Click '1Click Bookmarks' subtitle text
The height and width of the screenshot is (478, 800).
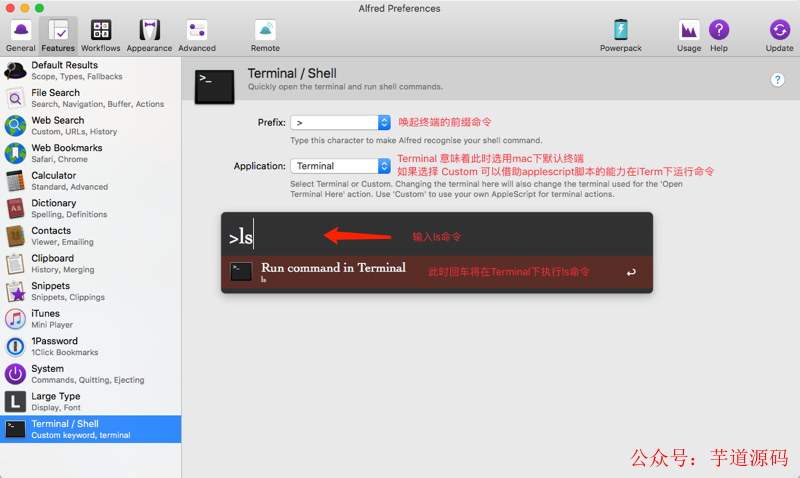click(65, 352)
